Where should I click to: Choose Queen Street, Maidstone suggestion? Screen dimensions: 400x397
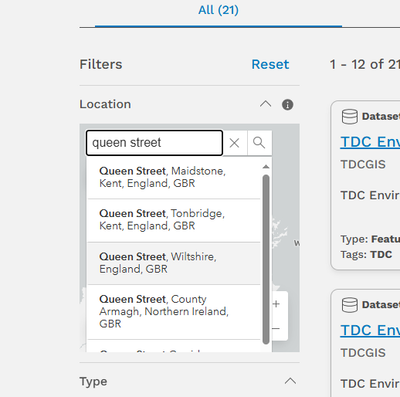click(x=174, y=177)
